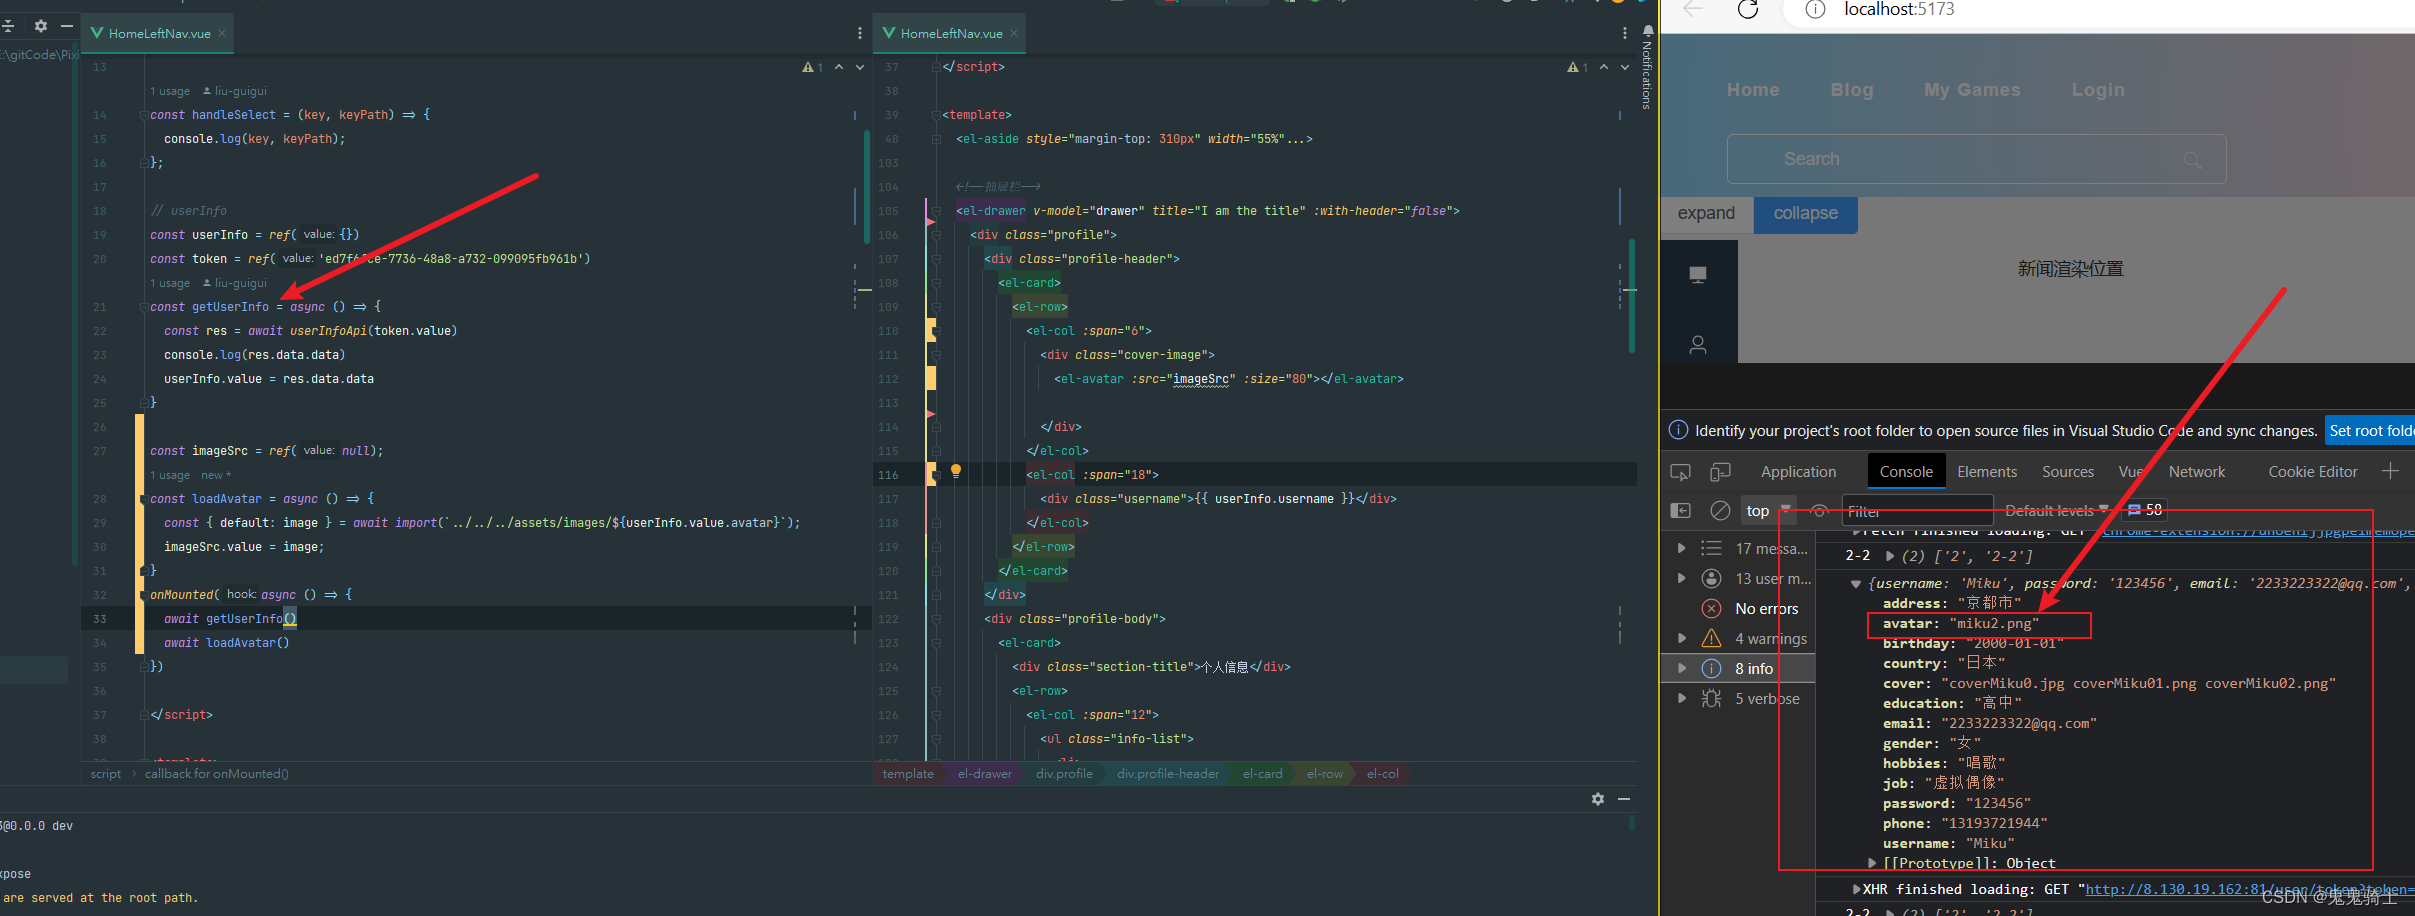The height and width of the screenshot is (916, 2415).
Task: Toggle device emulation in DevTools
Action: click(x=1720, y=472)
